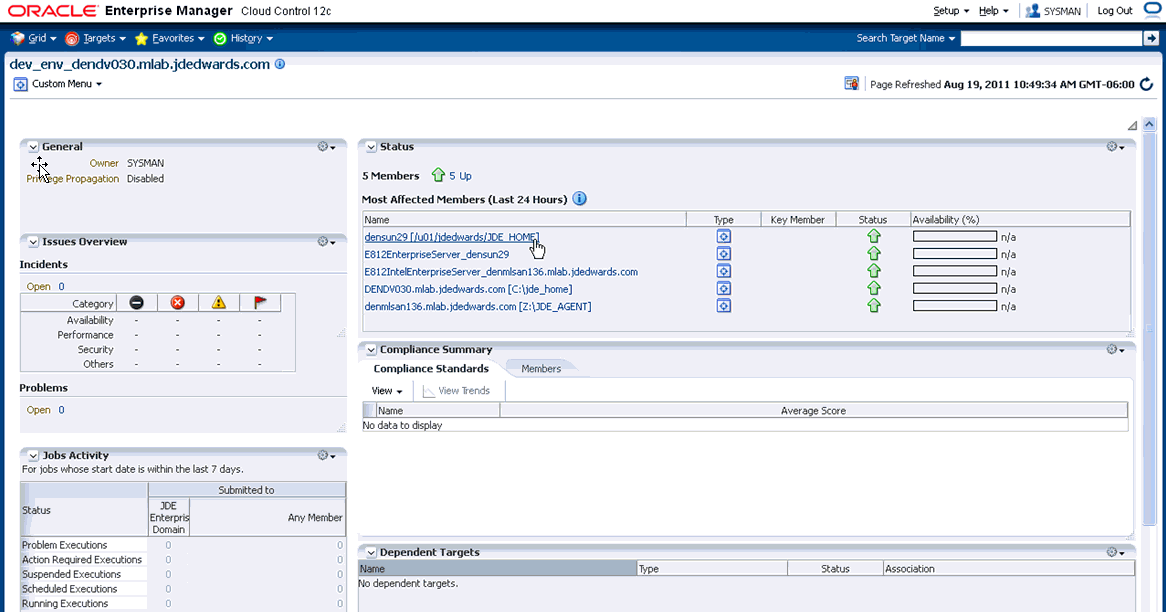Open DENDV030 C:\jde_home member link
The width and height of the screenshot is (1166, 612).
click(x=468, y=289)
